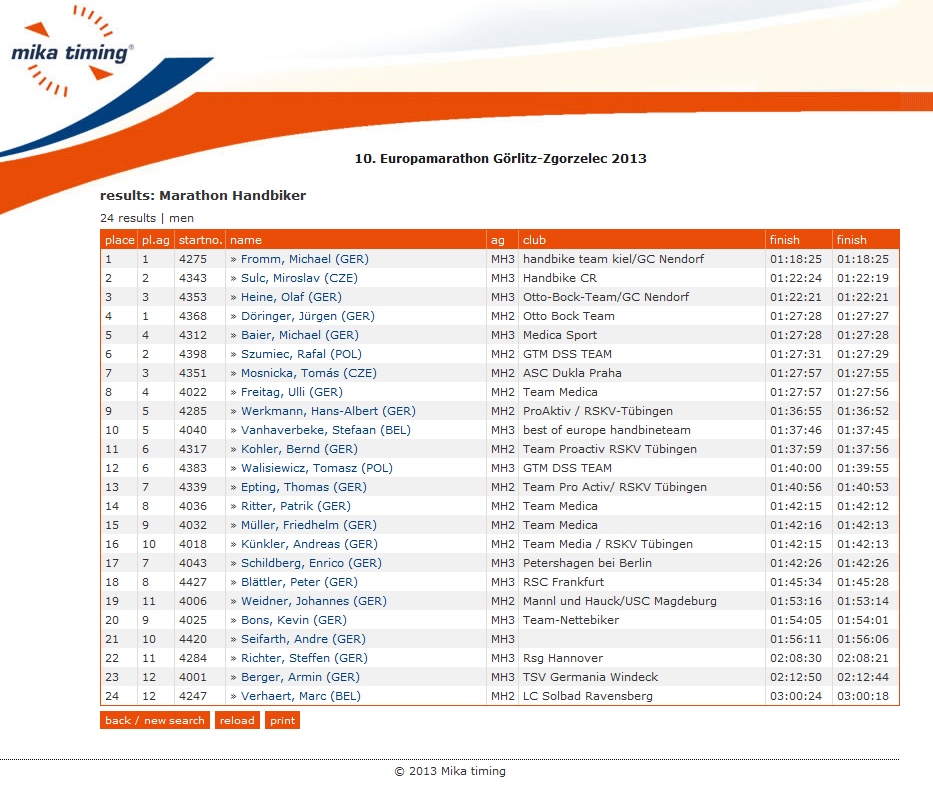The height and width of the screenshot is (789, 933).
Task: Open Künkler, Andreas (GER) result details
Action: click(309, 544)
